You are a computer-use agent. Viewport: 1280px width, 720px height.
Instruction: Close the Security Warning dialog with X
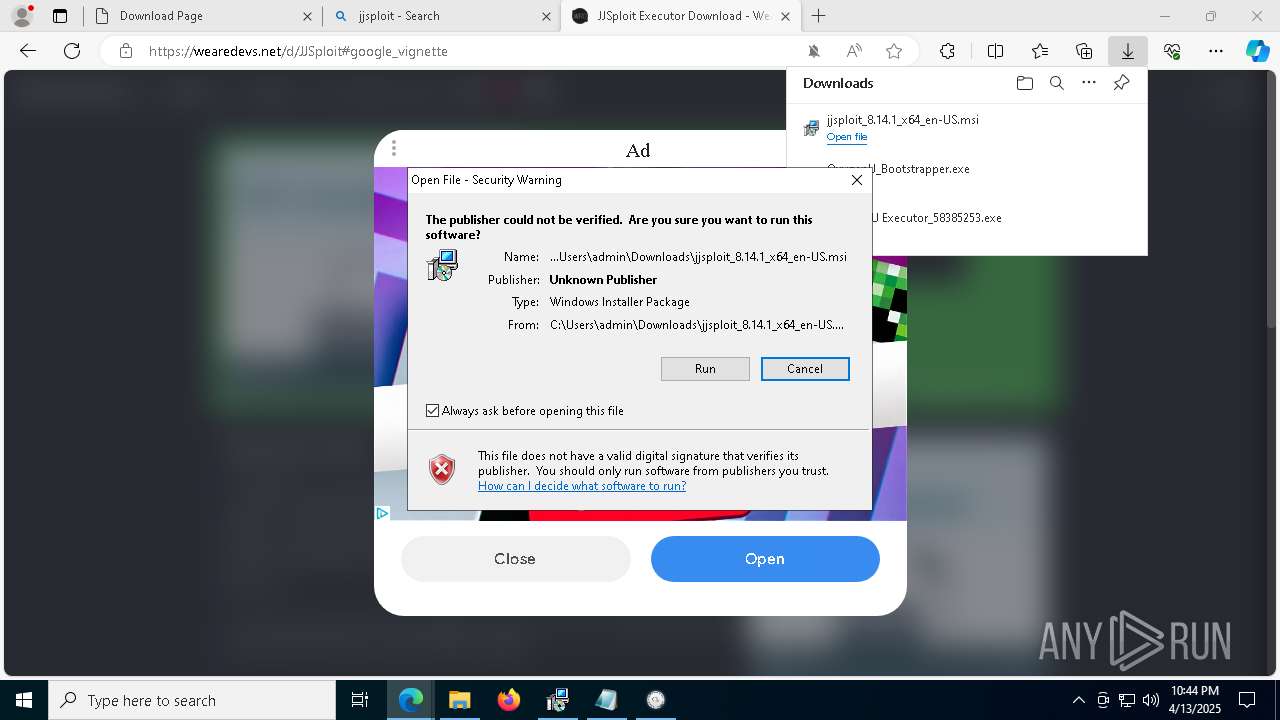click(x=856, y=180)
